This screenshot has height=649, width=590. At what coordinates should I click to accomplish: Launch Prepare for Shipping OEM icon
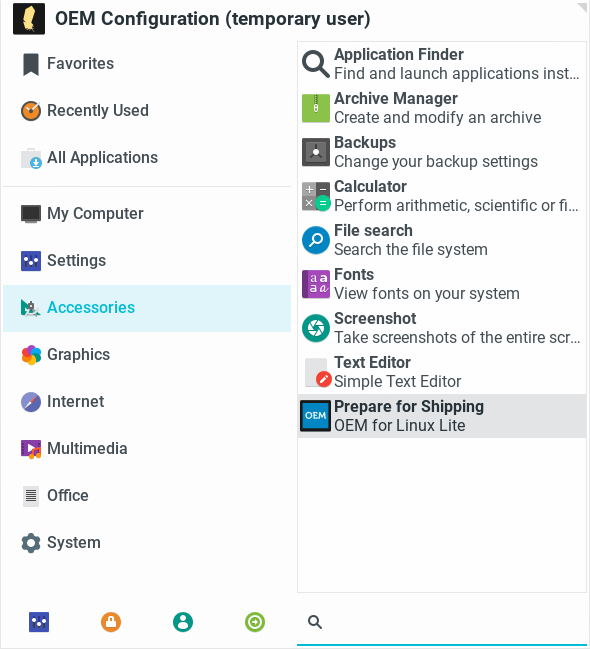tap(315, 416)
